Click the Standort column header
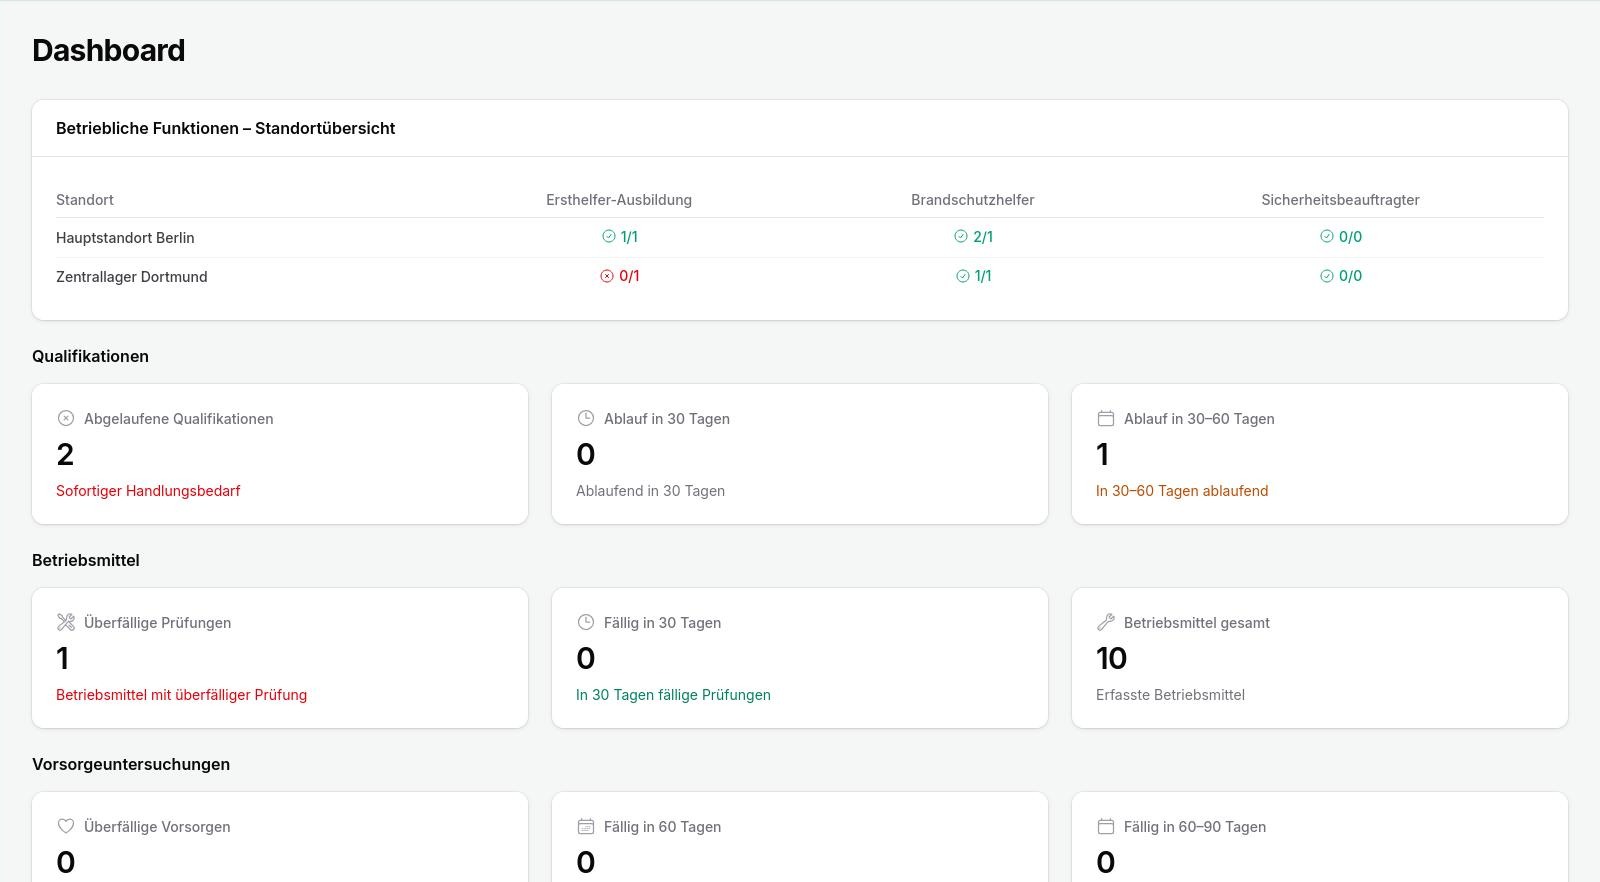This screenshot has height=882, width=1600. (85, 200)
